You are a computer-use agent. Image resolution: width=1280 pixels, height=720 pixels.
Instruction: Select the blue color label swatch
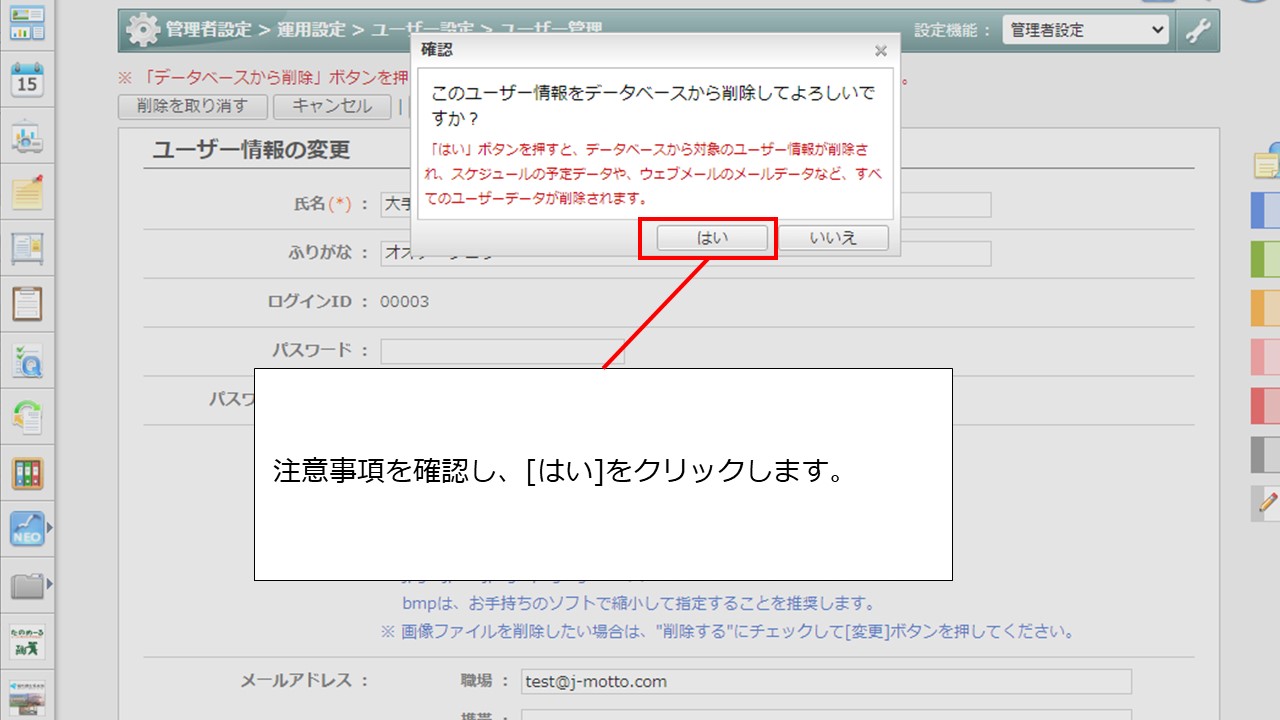point(1266,210)
